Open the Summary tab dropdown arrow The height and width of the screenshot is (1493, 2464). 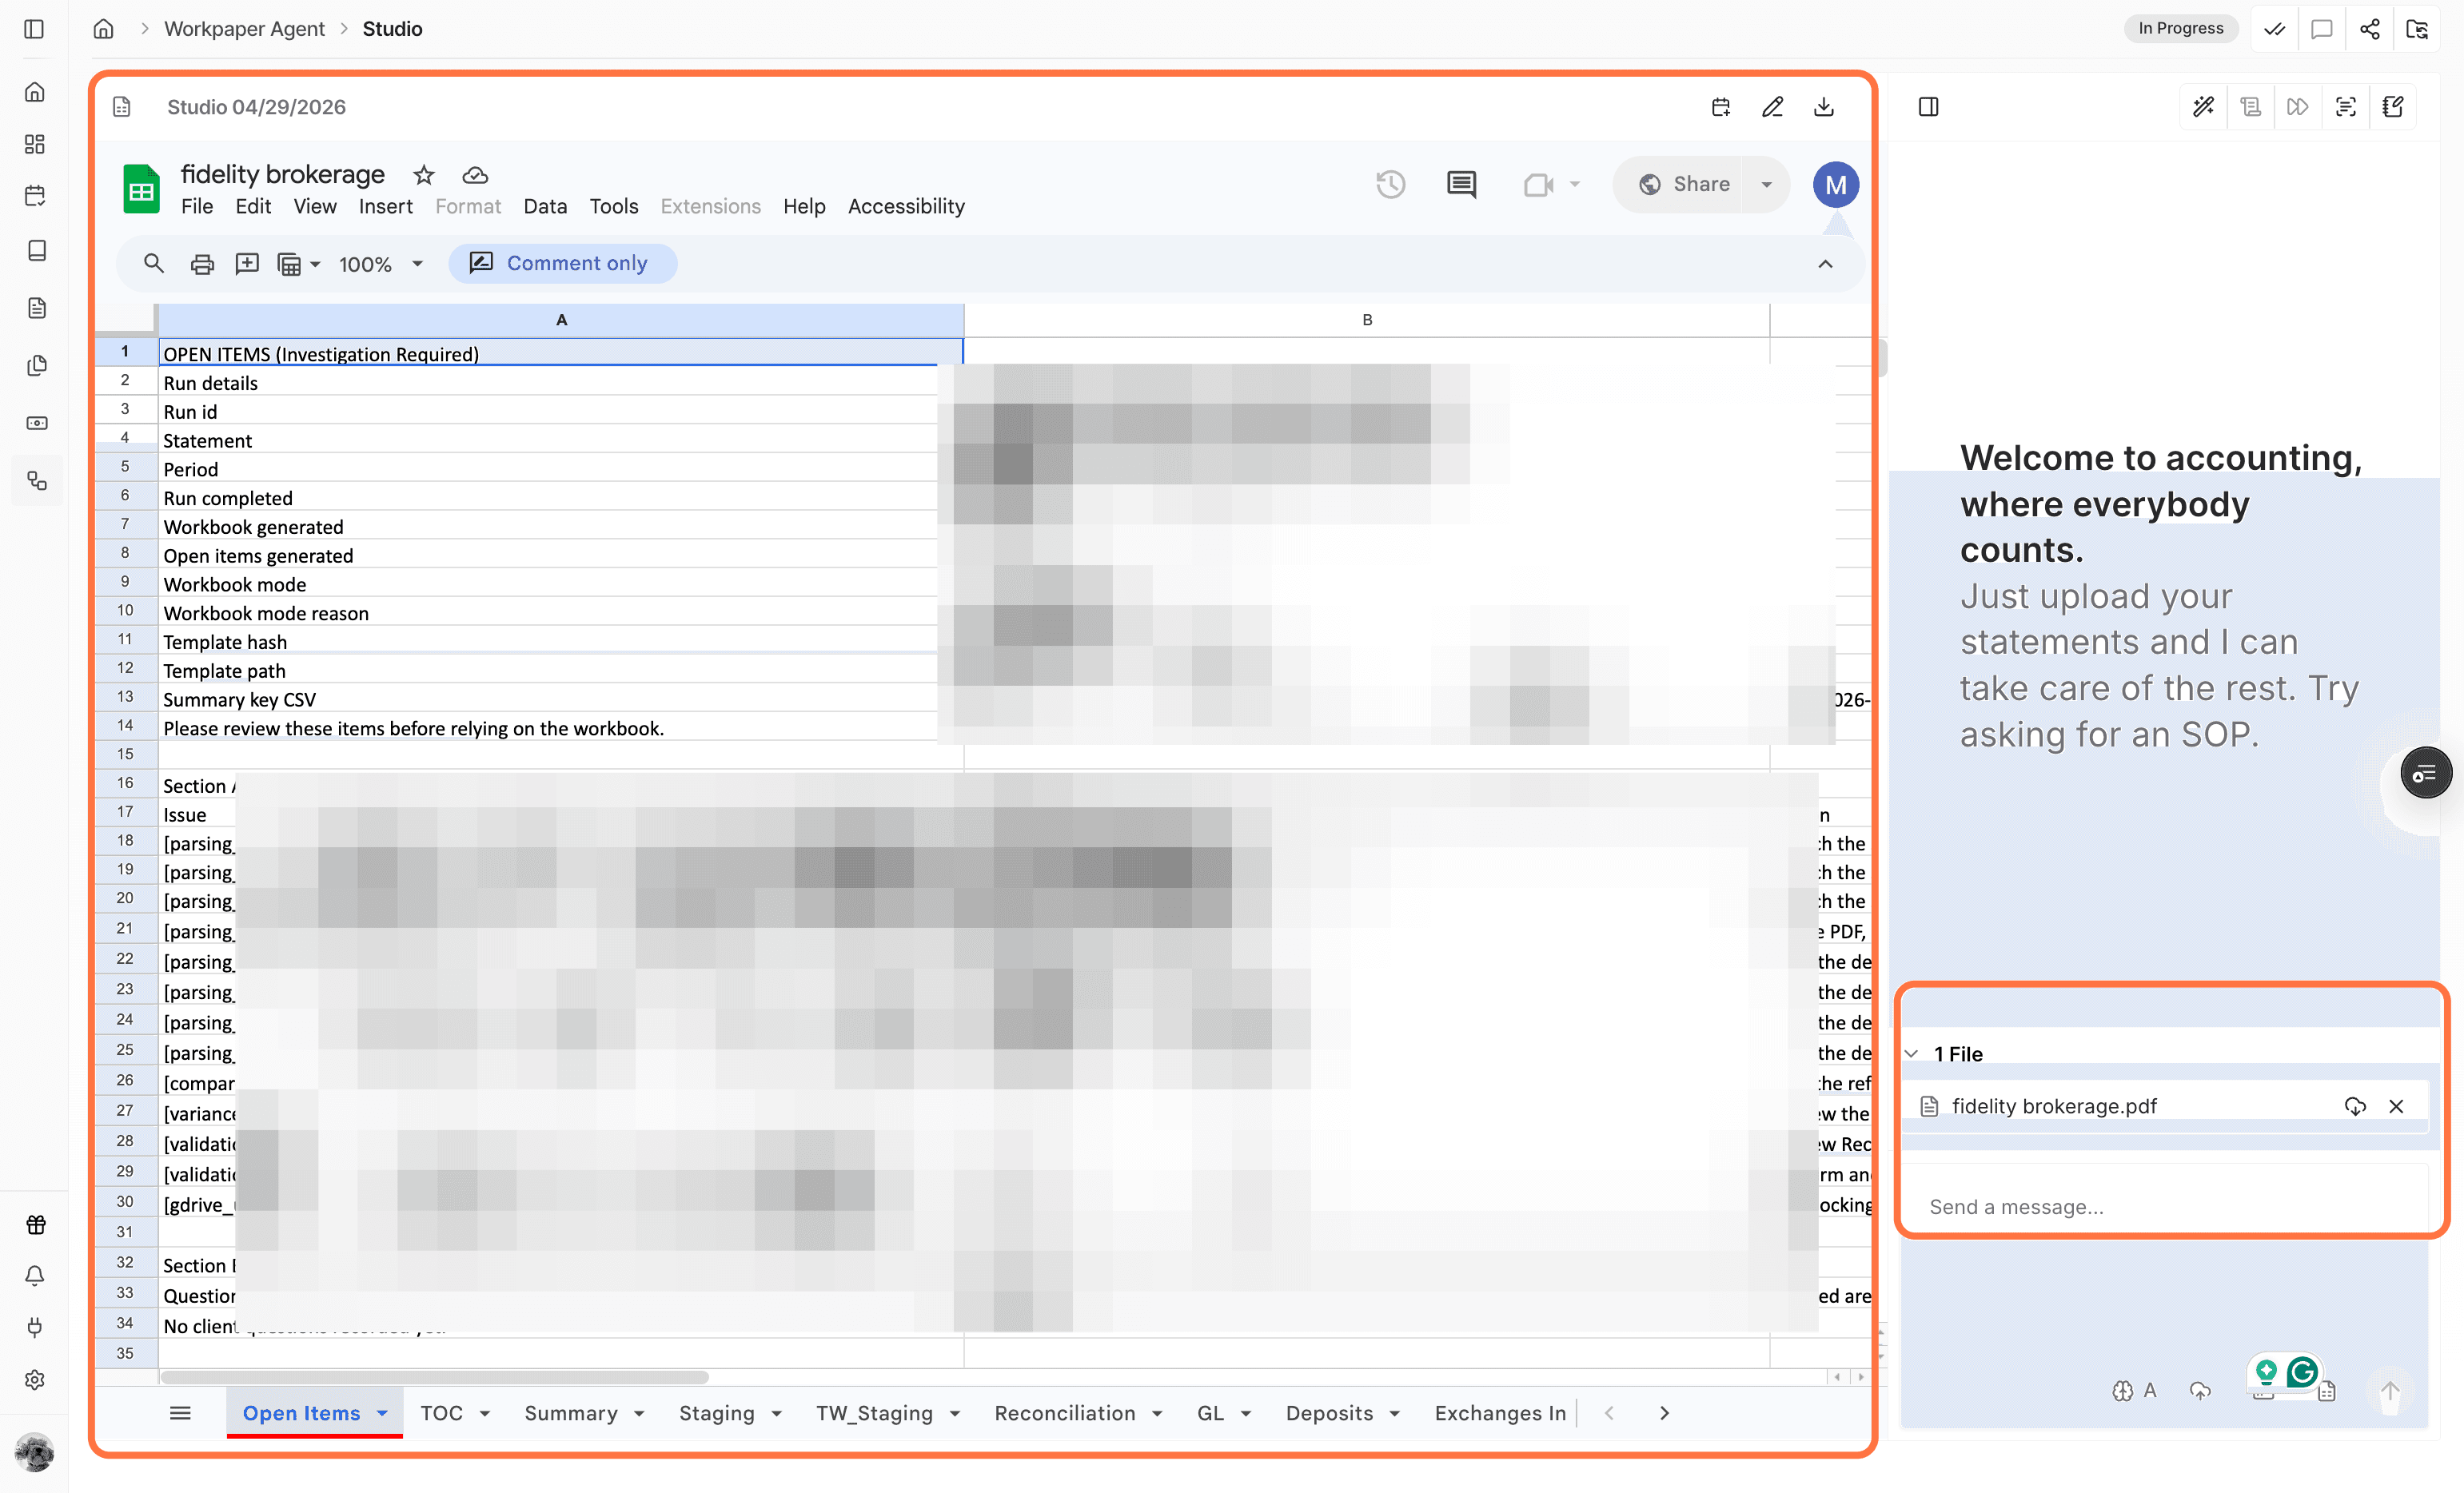[639, 1413]
